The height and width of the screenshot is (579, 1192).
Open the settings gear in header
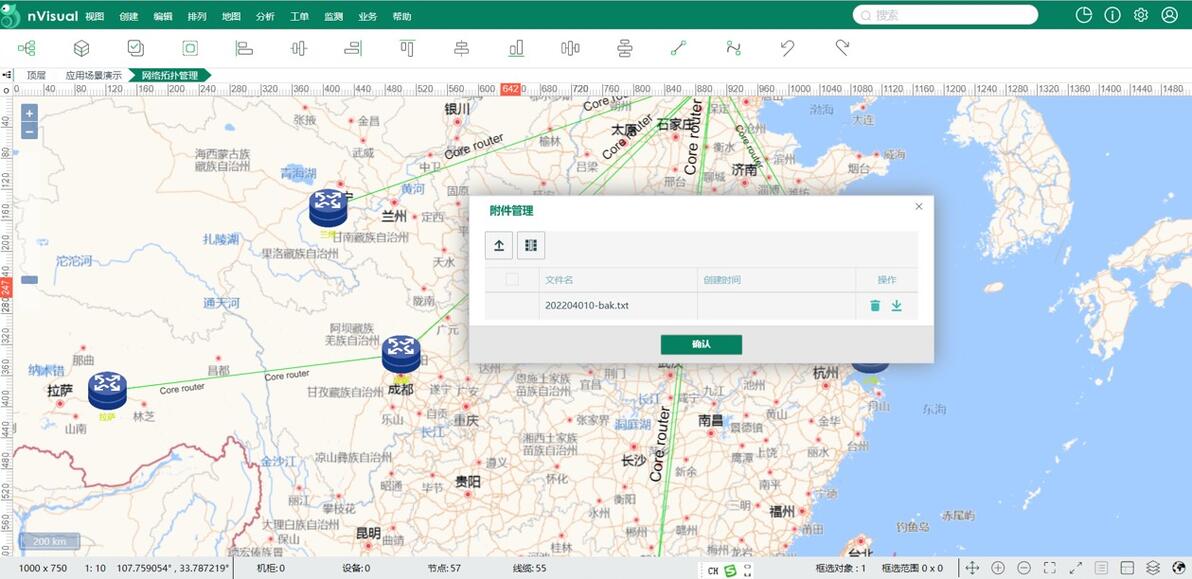tap(1141, 15)
